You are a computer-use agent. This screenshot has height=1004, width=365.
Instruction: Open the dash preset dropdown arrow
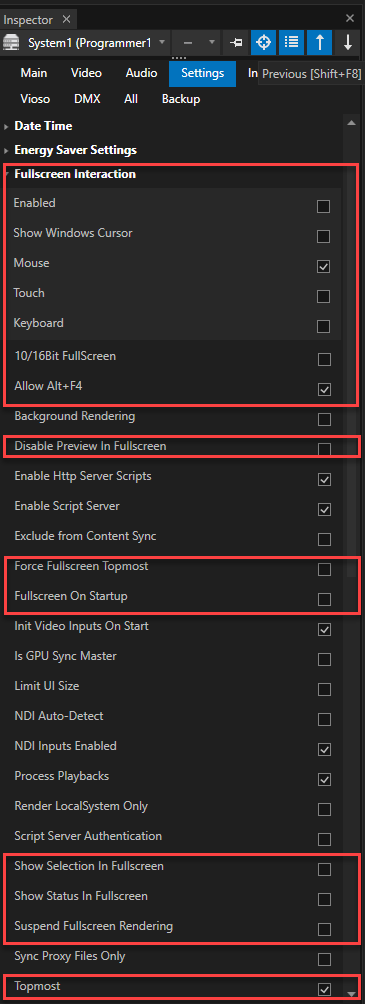click(x=213, y=43)
